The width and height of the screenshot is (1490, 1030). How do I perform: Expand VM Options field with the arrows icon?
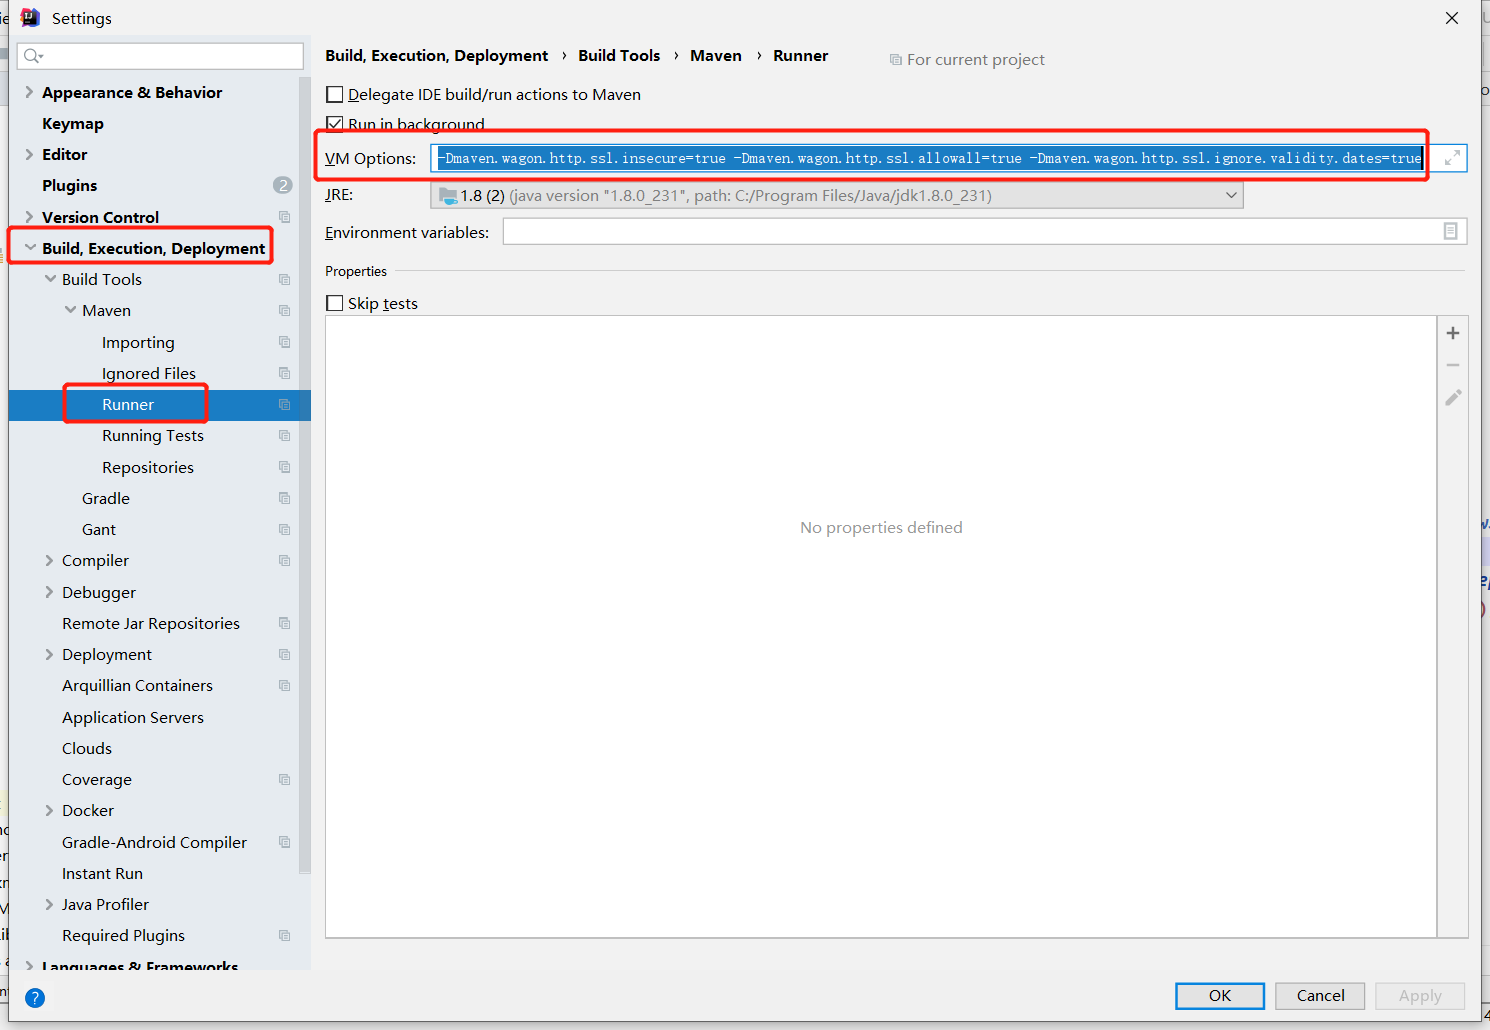pos(1452,157)
